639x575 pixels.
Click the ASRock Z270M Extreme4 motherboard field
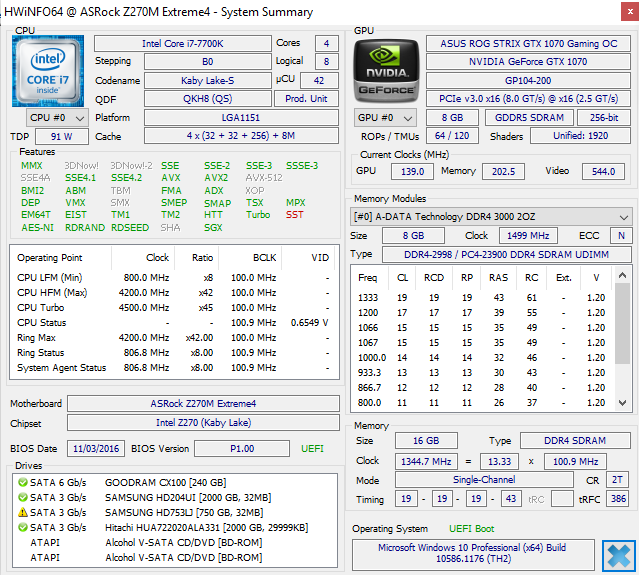(203, 403)
